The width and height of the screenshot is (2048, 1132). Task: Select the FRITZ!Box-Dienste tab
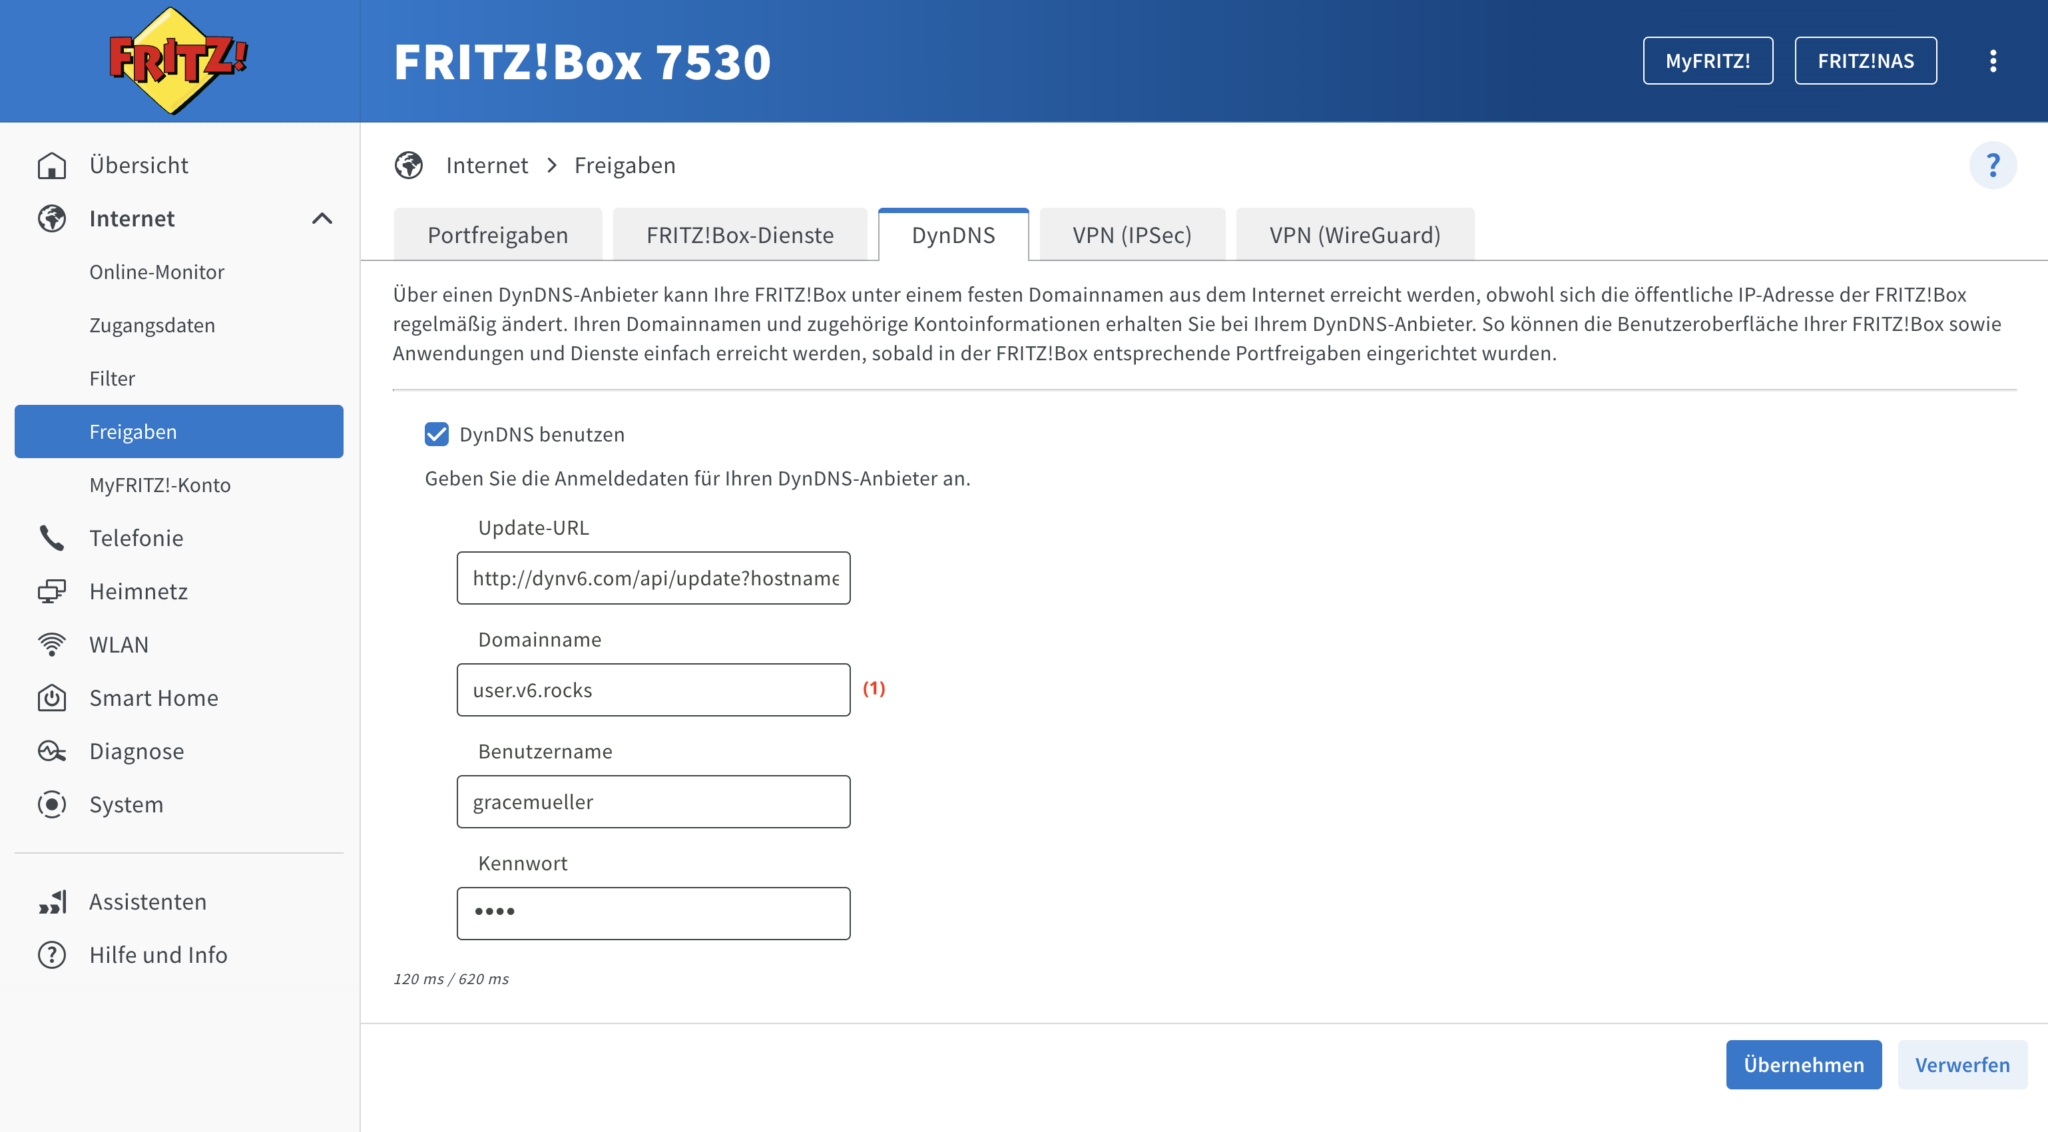(740, 234)
